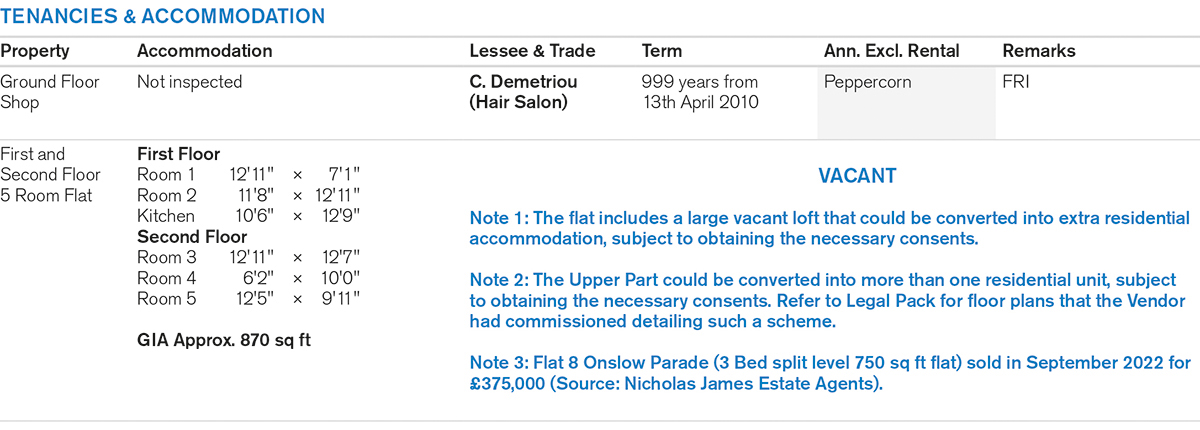The image size is (1200, 430).
Task: Click the Term column header
Action: point(662,51)
